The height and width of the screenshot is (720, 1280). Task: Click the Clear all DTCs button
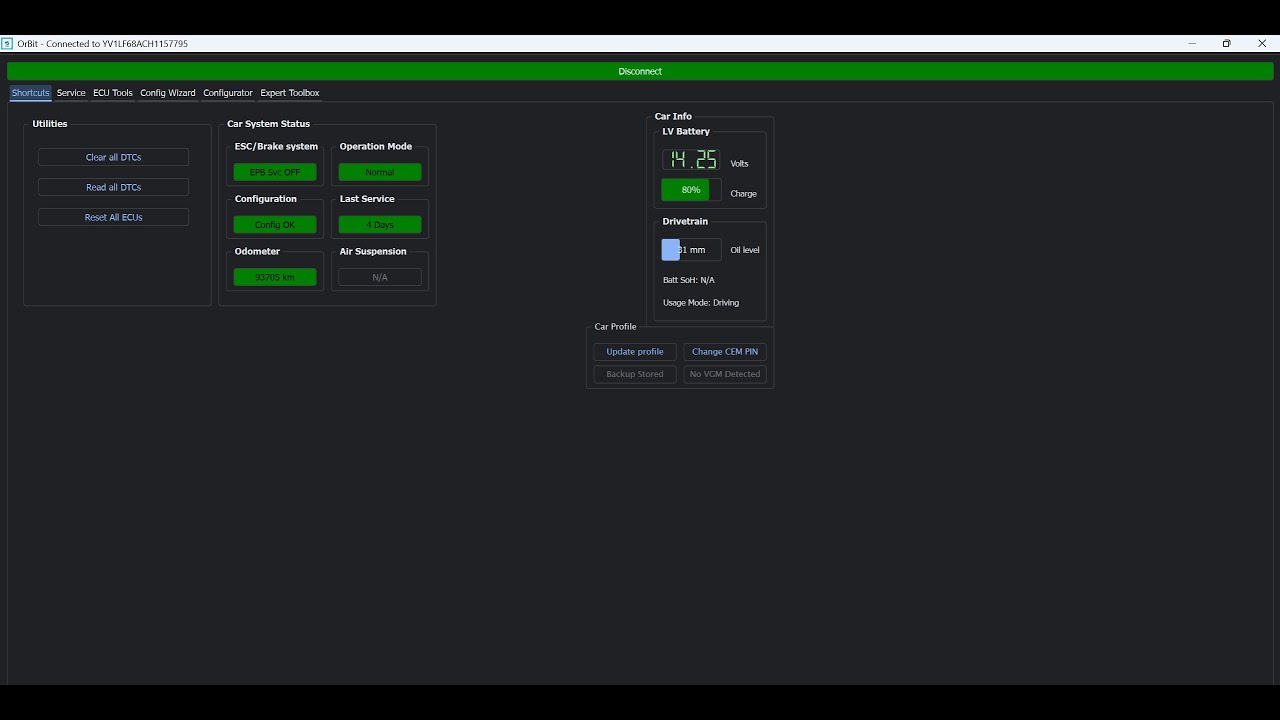(113, 157)
